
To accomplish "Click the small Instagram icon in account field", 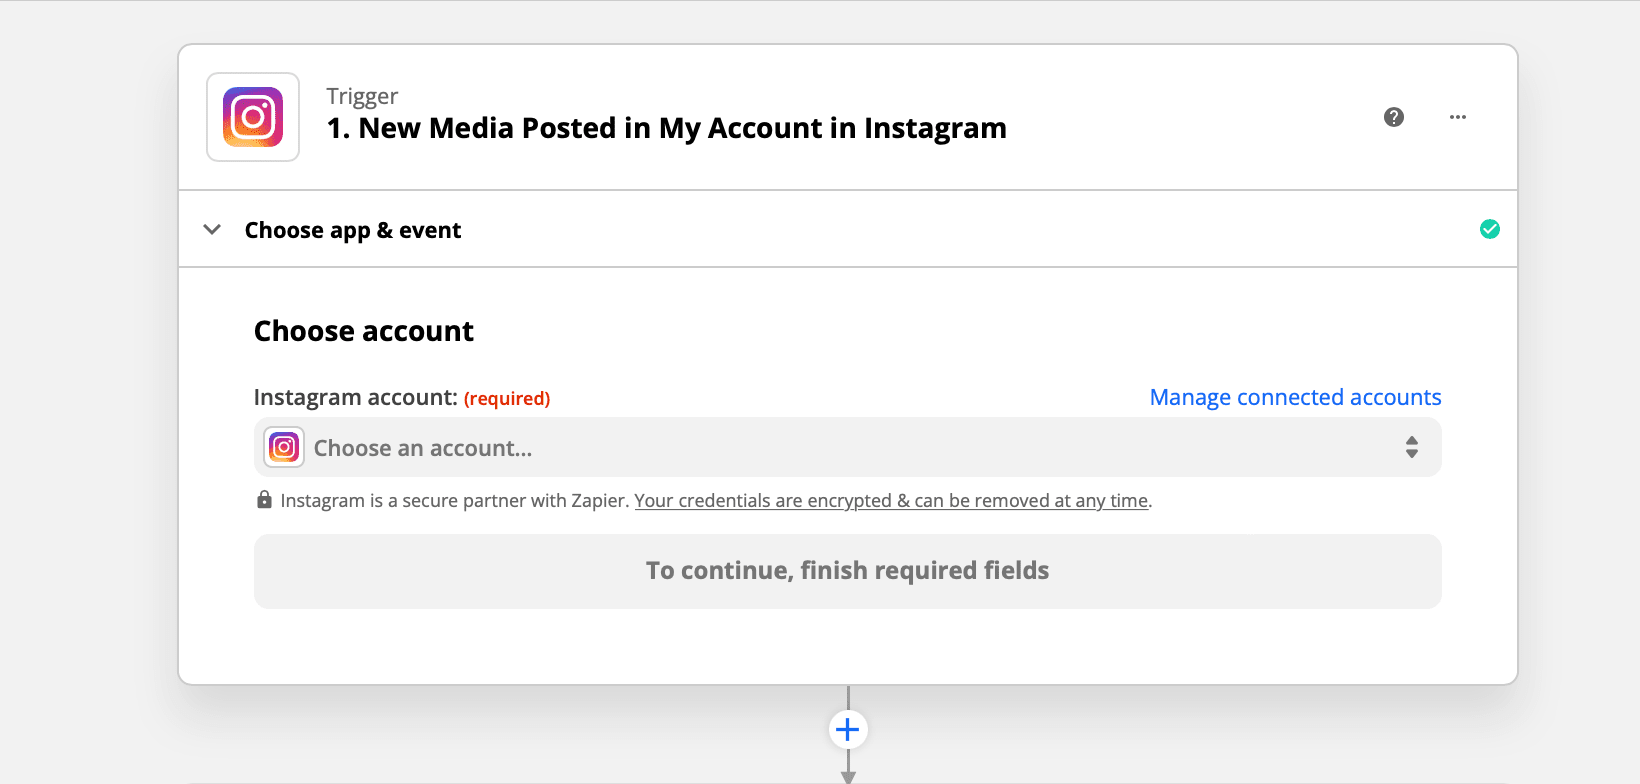I will [284, 447].
